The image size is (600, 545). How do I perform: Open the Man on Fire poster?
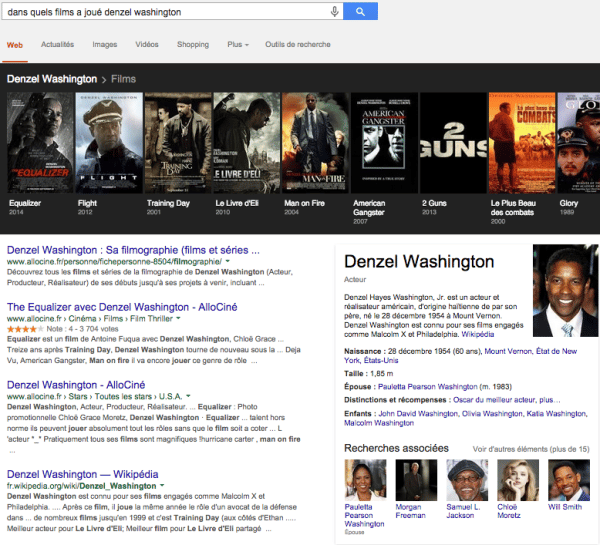(315, 142)
